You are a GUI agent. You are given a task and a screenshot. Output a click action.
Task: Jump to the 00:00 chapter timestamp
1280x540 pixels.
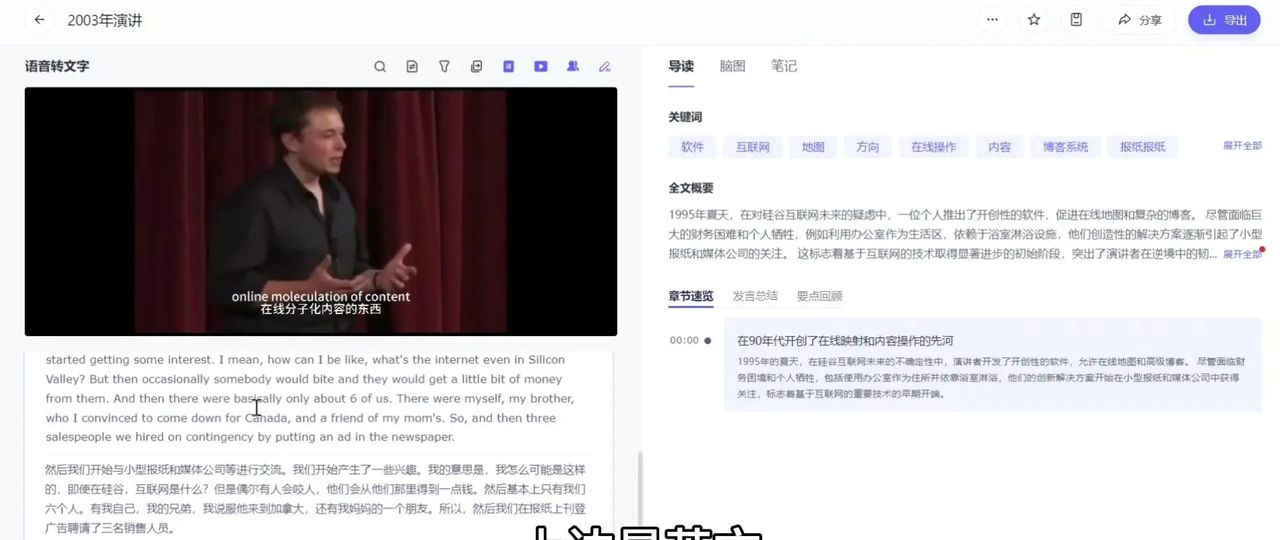pos(684,340)
